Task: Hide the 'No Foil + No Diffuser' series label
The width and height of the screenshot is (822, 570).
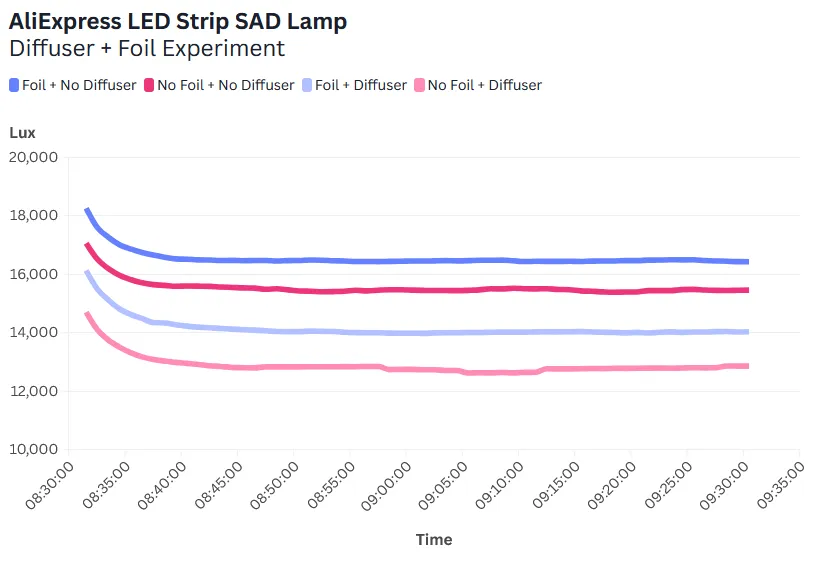Action: 226,85
